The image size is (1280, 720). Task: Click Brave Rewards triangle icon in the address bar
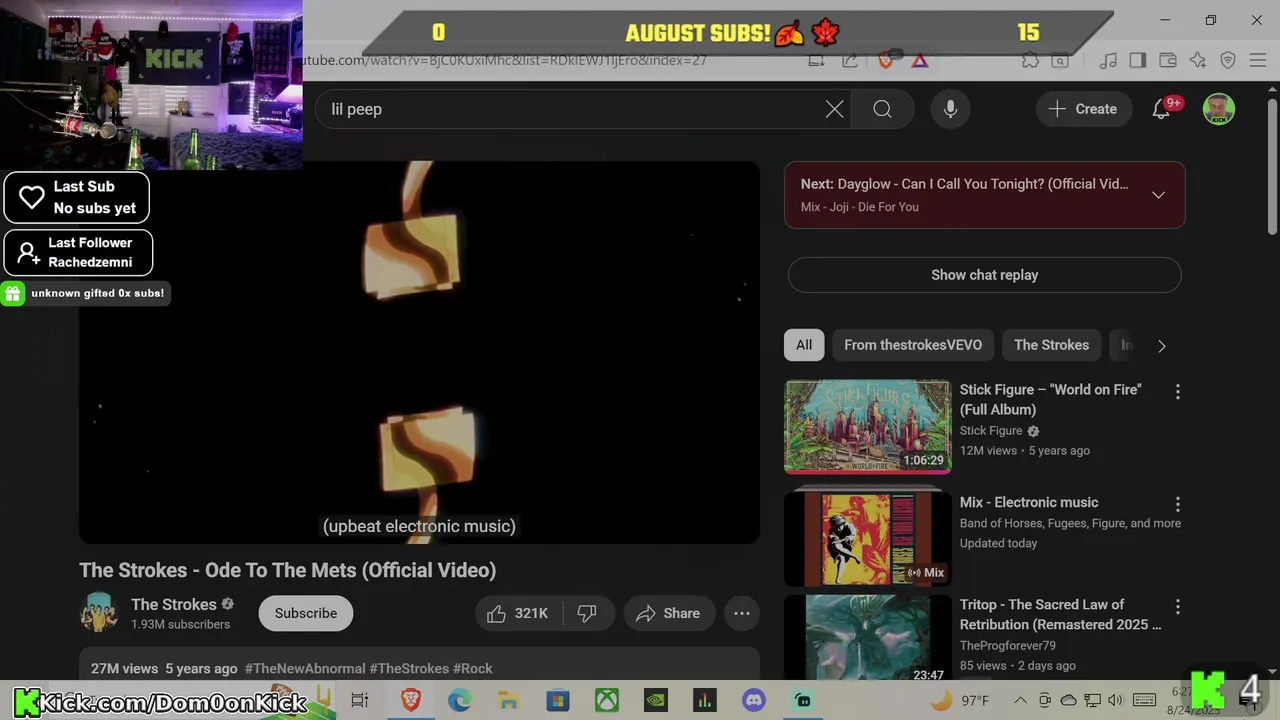[x=920, y=61]
